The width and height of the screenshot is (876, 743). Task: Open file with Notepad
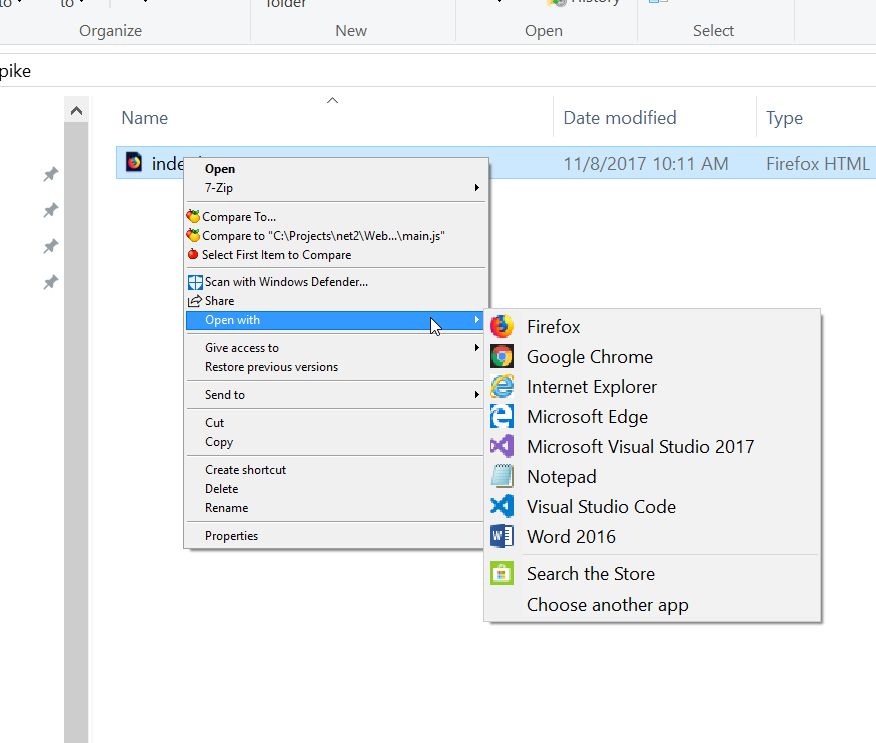652,477
